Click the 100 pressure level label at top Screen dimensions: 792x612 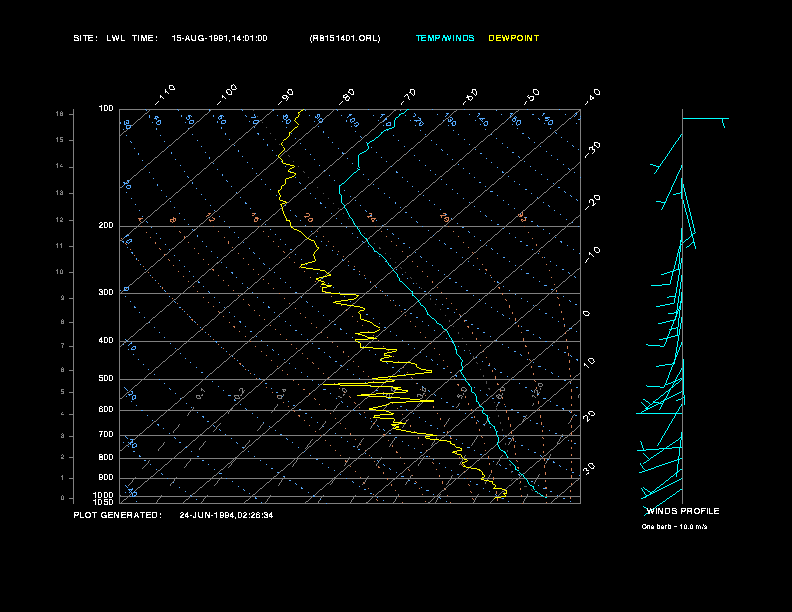click(x=106, y=109)
